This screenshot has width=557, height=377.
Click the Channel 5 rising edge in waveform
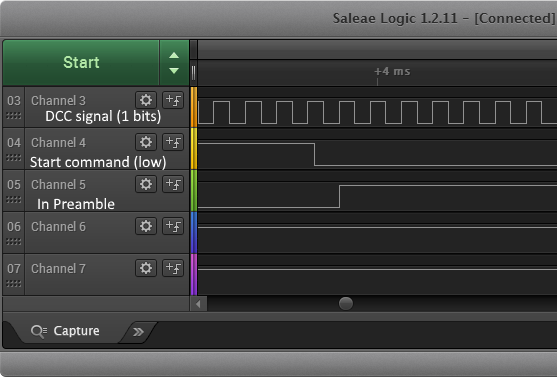339,196
